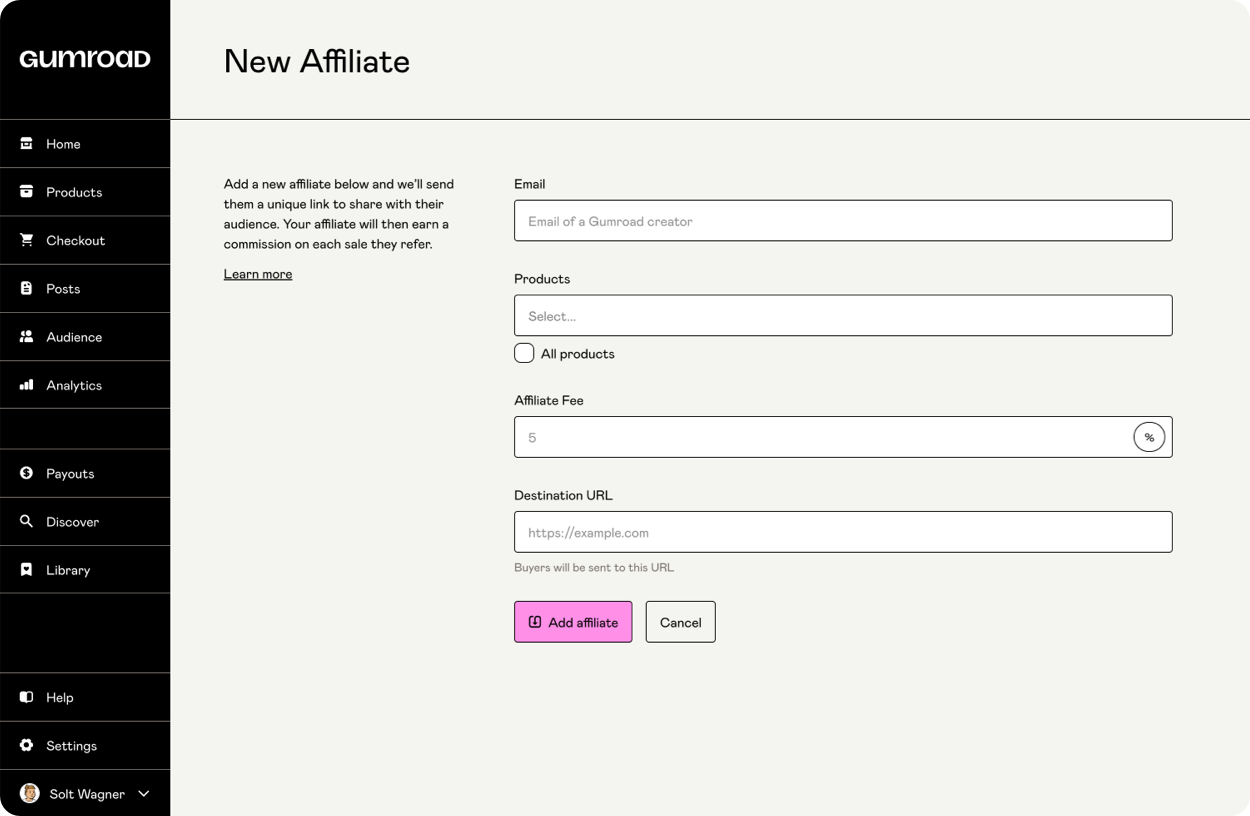Click the Posts document icon
Screen dimensions: 1250x816
click(x=27, y=288)
